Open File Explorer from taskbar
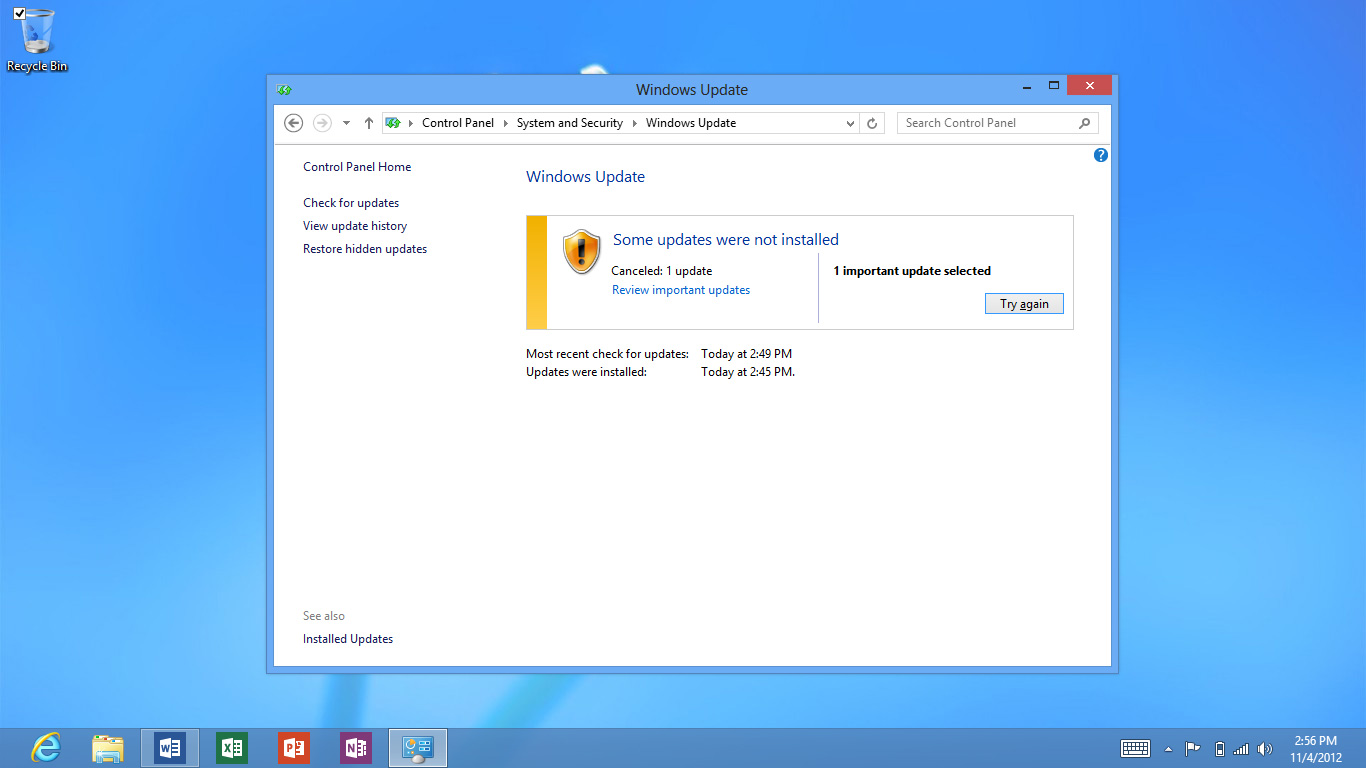Screen dimensions: 1366x768 pyautogui.click(x=108, y=748)
